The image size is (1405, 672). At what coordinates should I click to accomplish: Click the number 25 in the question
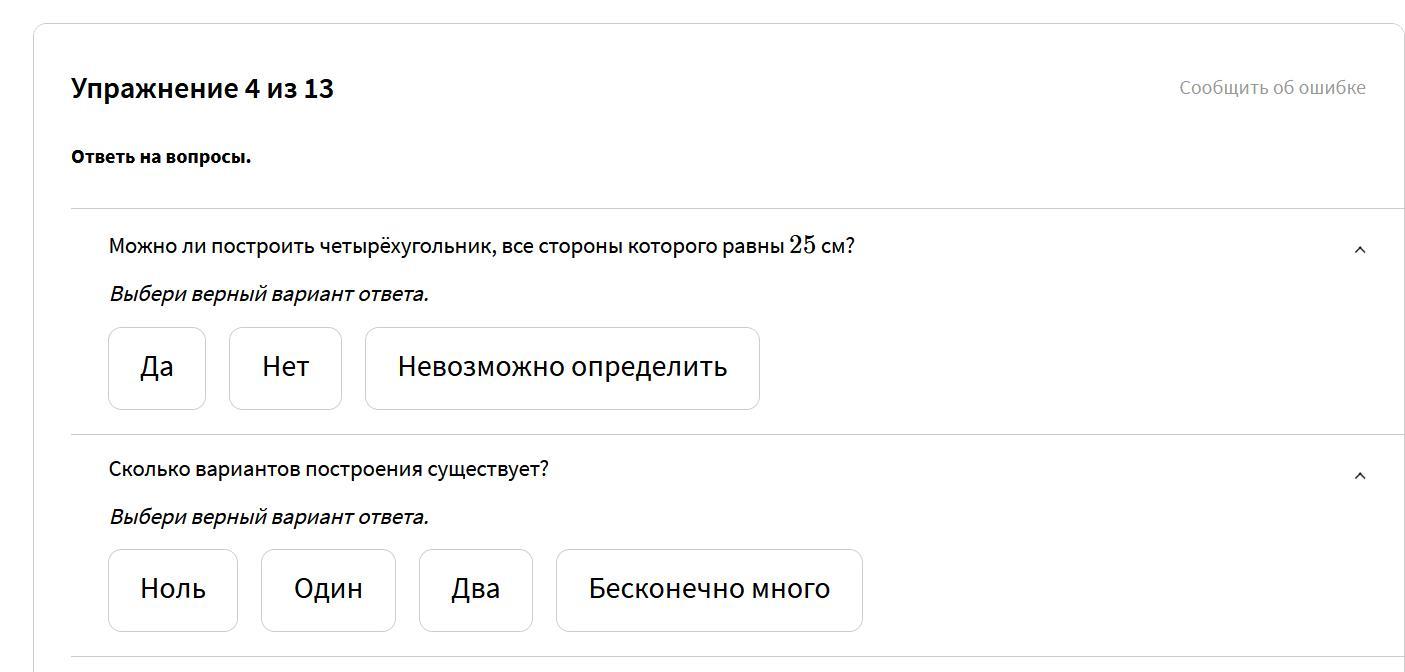pyautogui.click(x=803, y=245)
